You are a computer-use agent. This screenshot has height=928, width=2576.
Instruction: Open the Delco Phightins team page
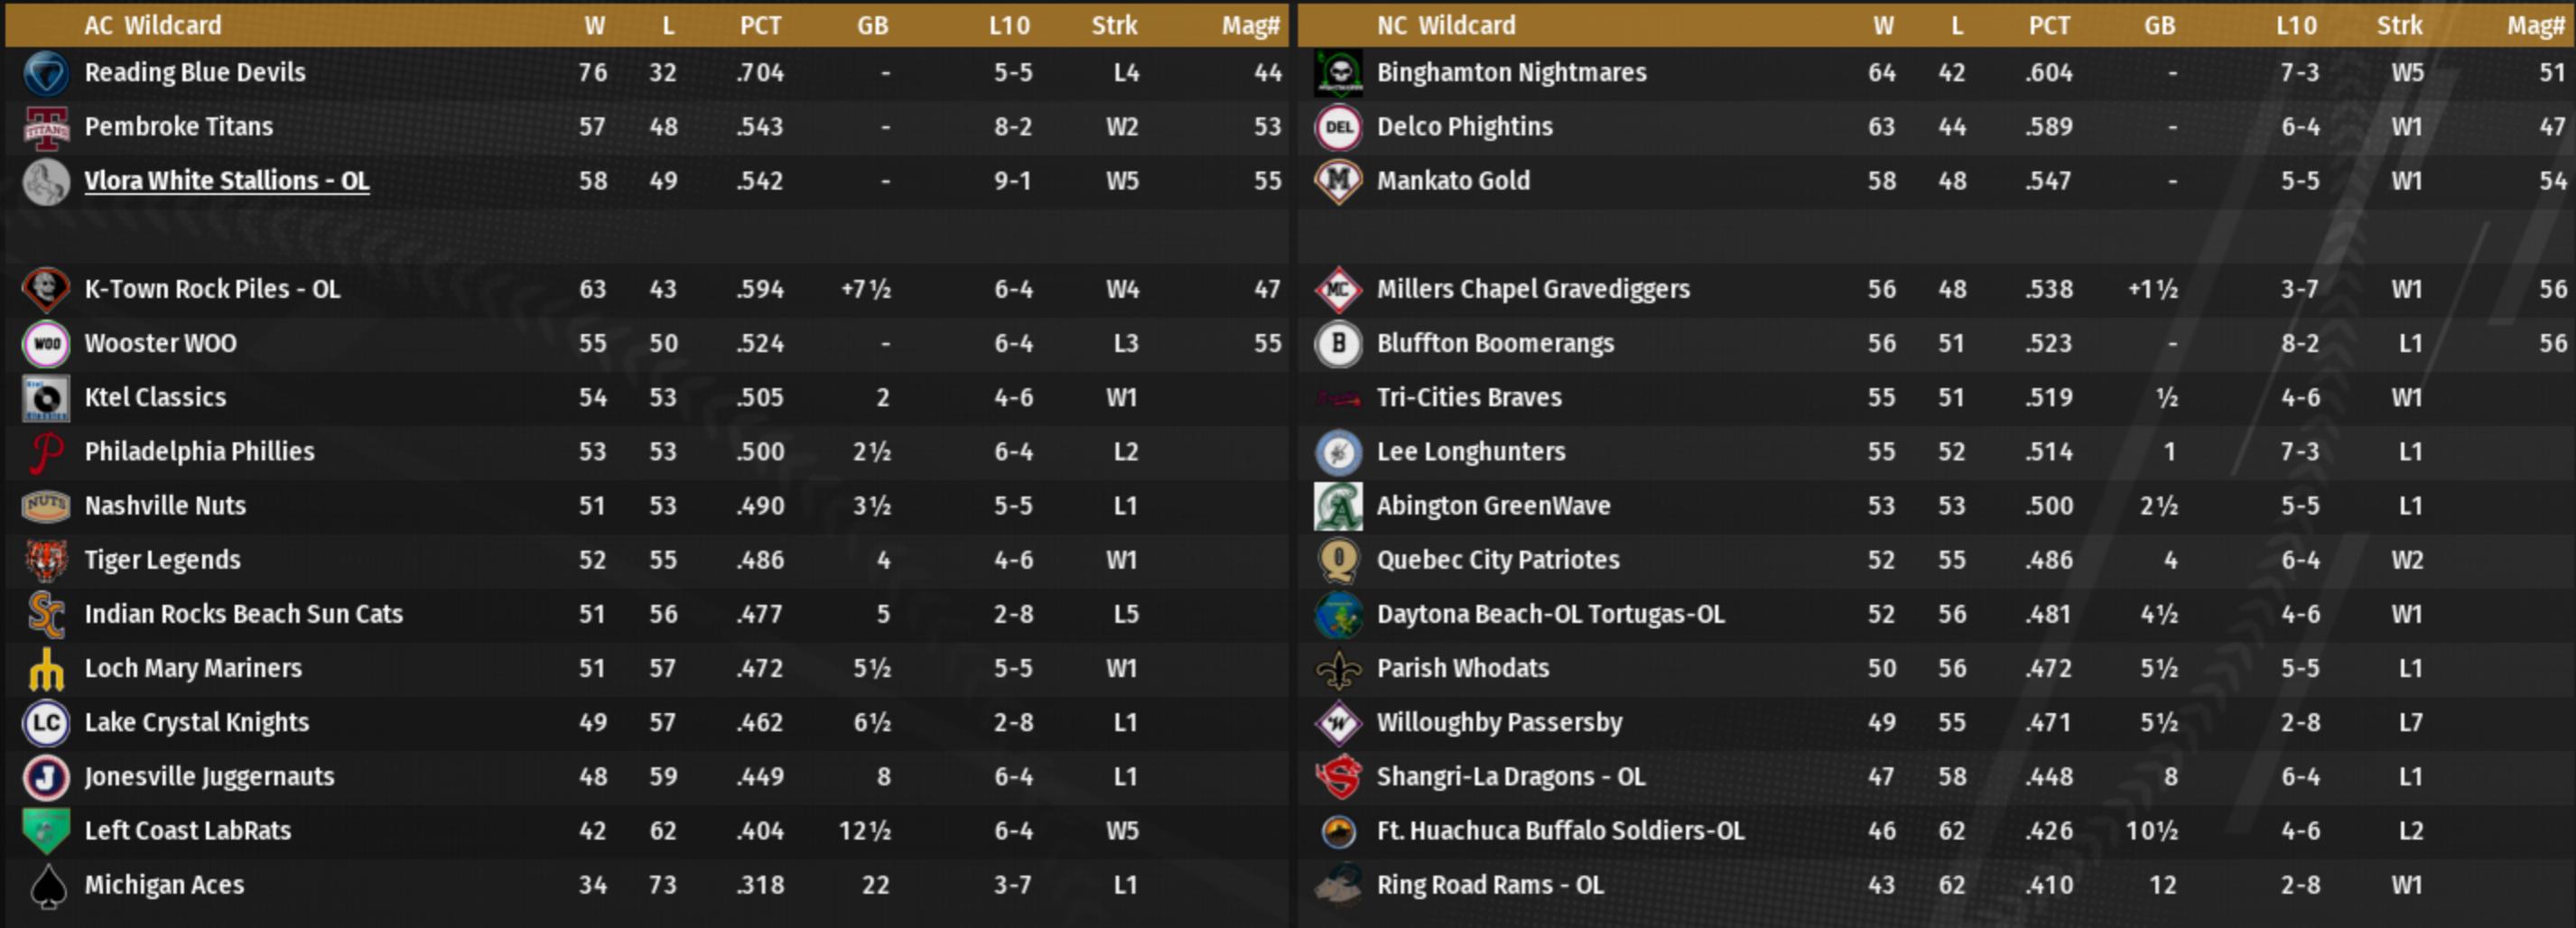(x=1464, y=127)
